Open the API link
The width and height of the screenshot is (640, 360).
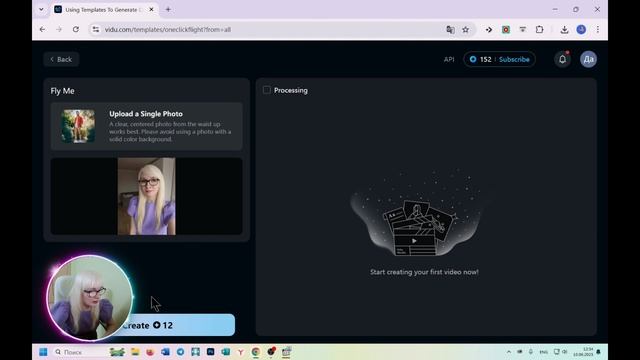click(x=449, y=59)
